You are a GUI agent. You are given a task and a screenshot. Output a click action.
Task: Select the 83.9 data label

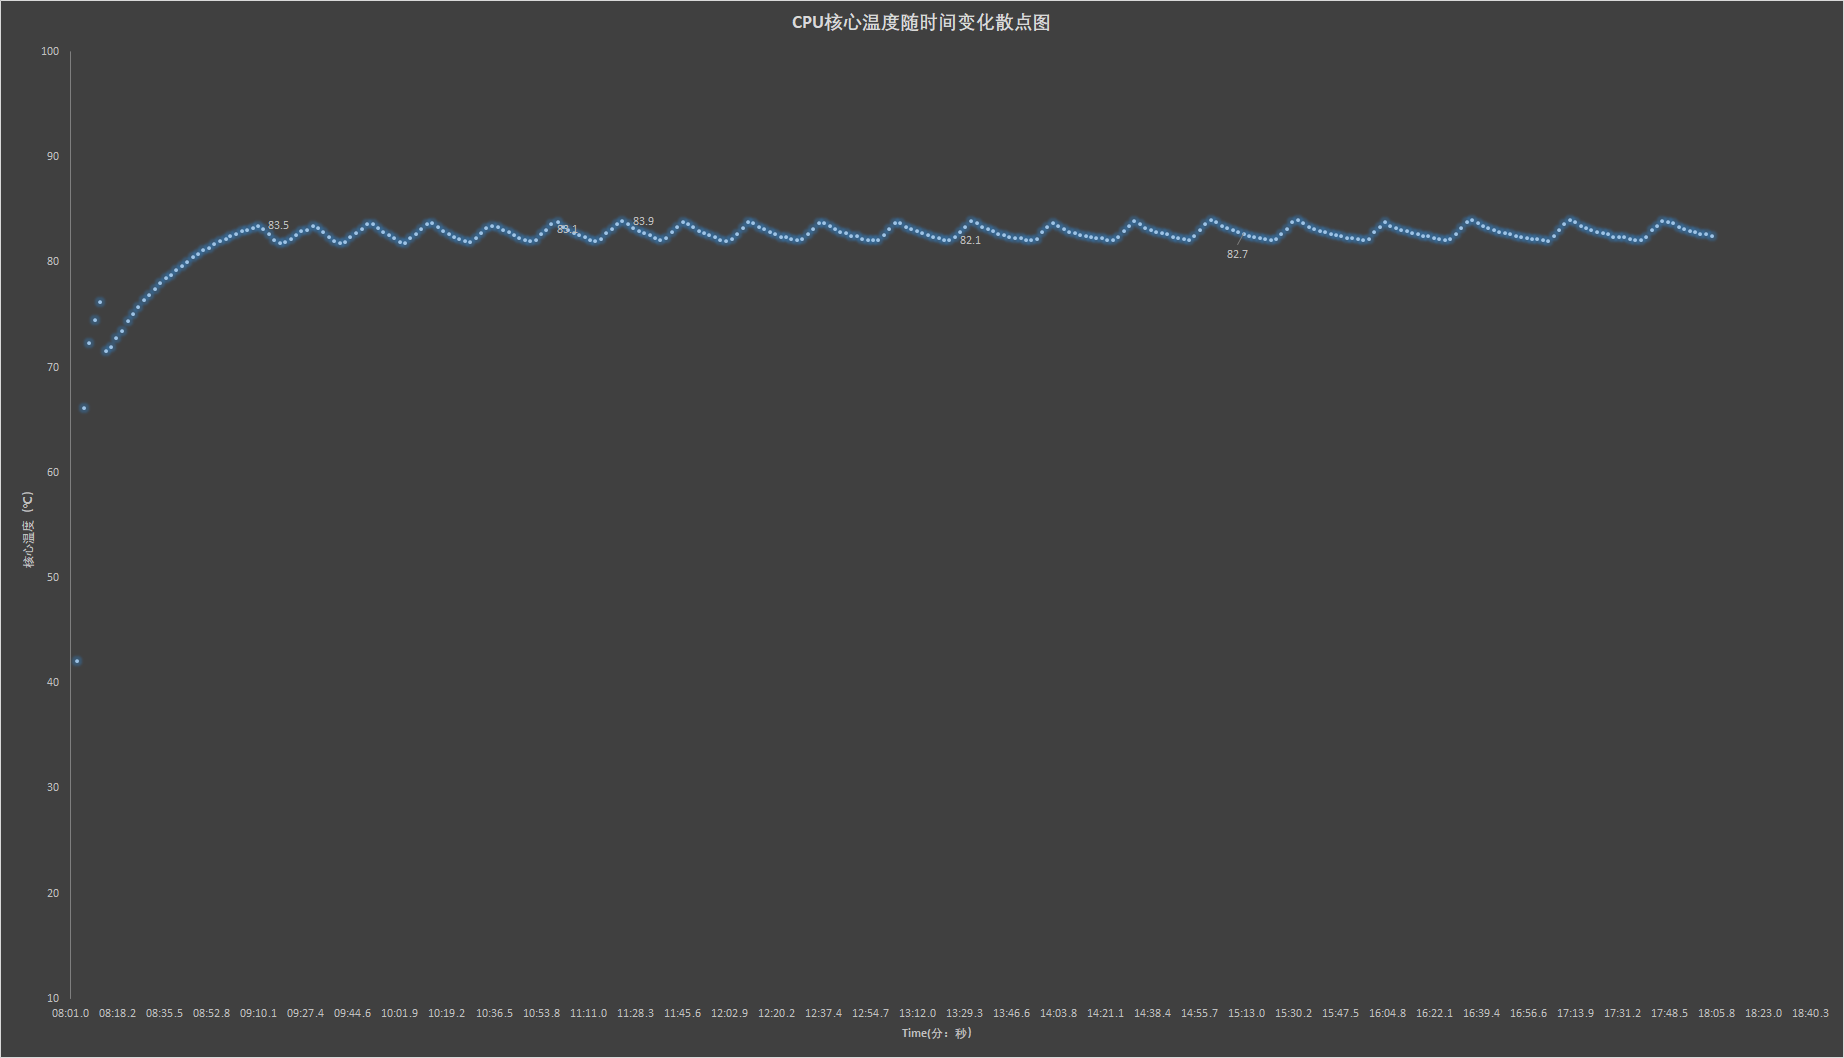pos(643,221)
